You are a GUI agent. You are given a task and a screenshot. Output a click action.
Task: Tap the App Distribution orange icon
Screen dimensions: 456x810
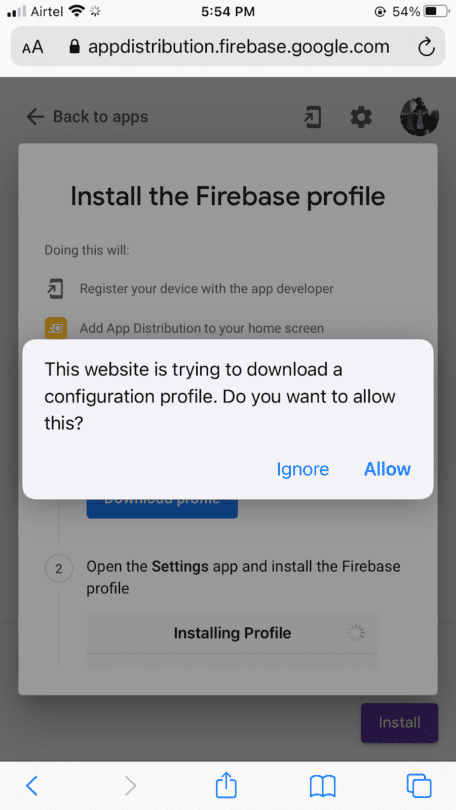[56, 328]
